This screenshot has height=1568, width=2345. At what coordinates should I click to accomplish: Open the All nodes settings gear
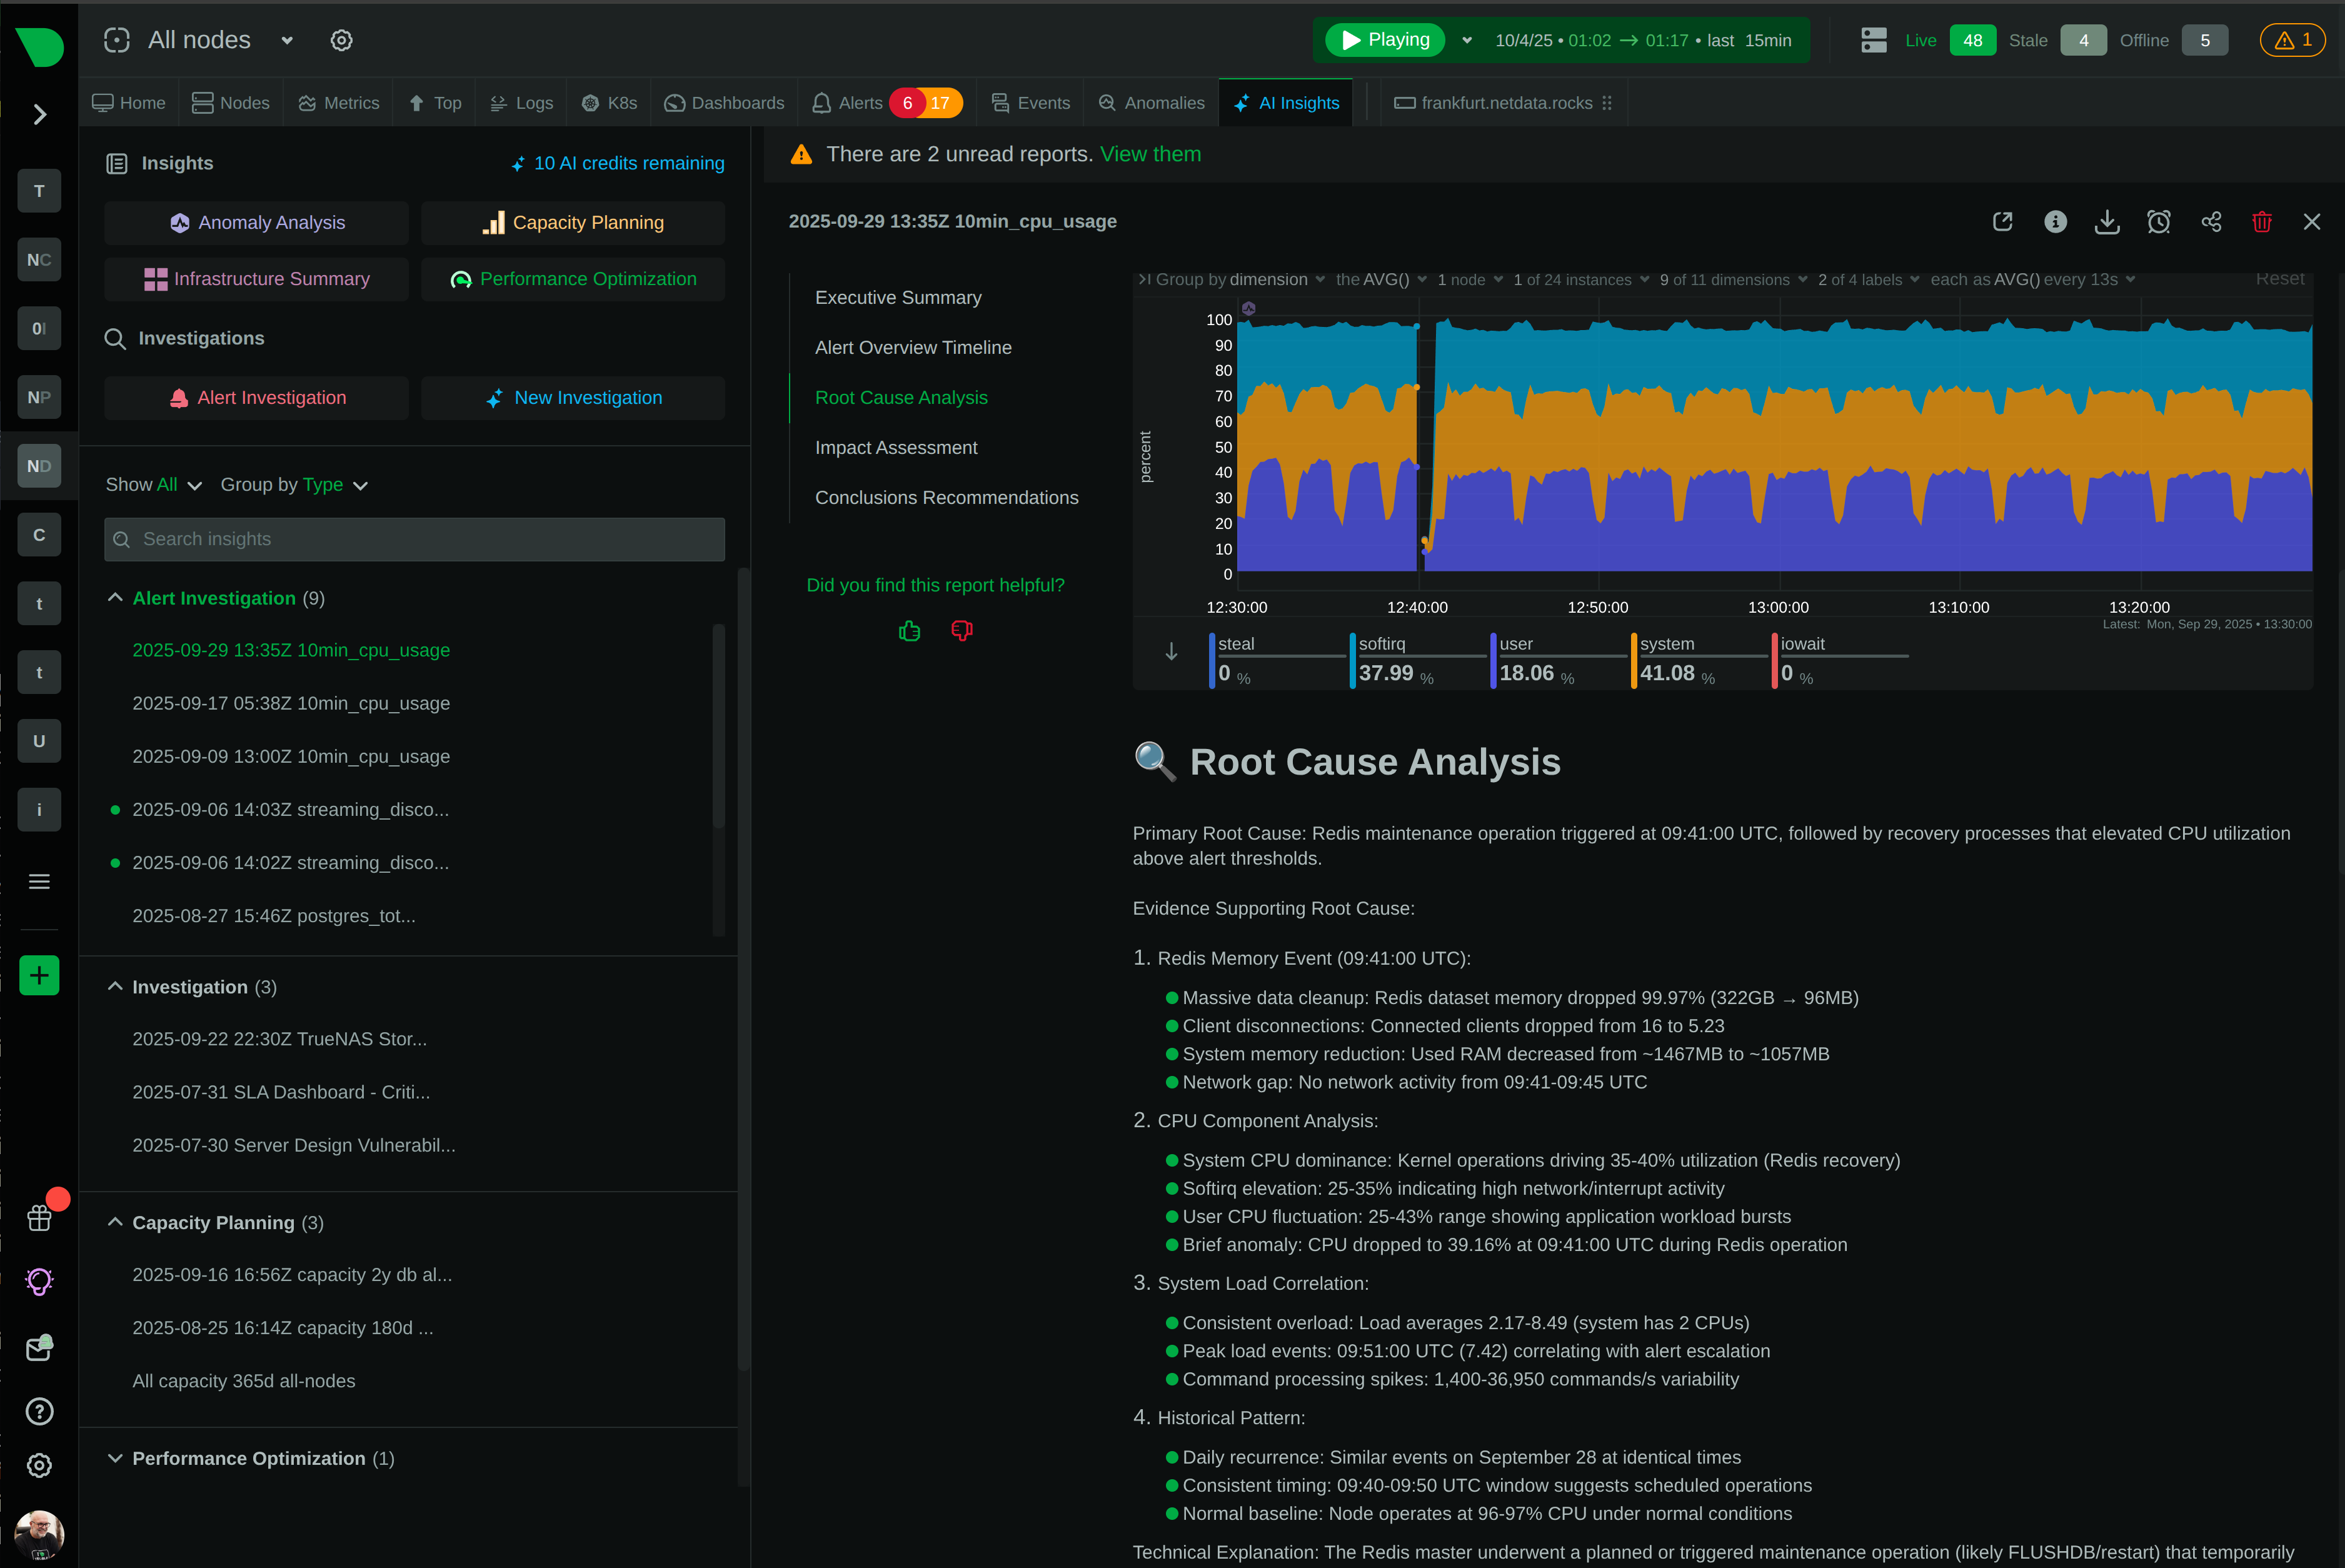point(341,40)
